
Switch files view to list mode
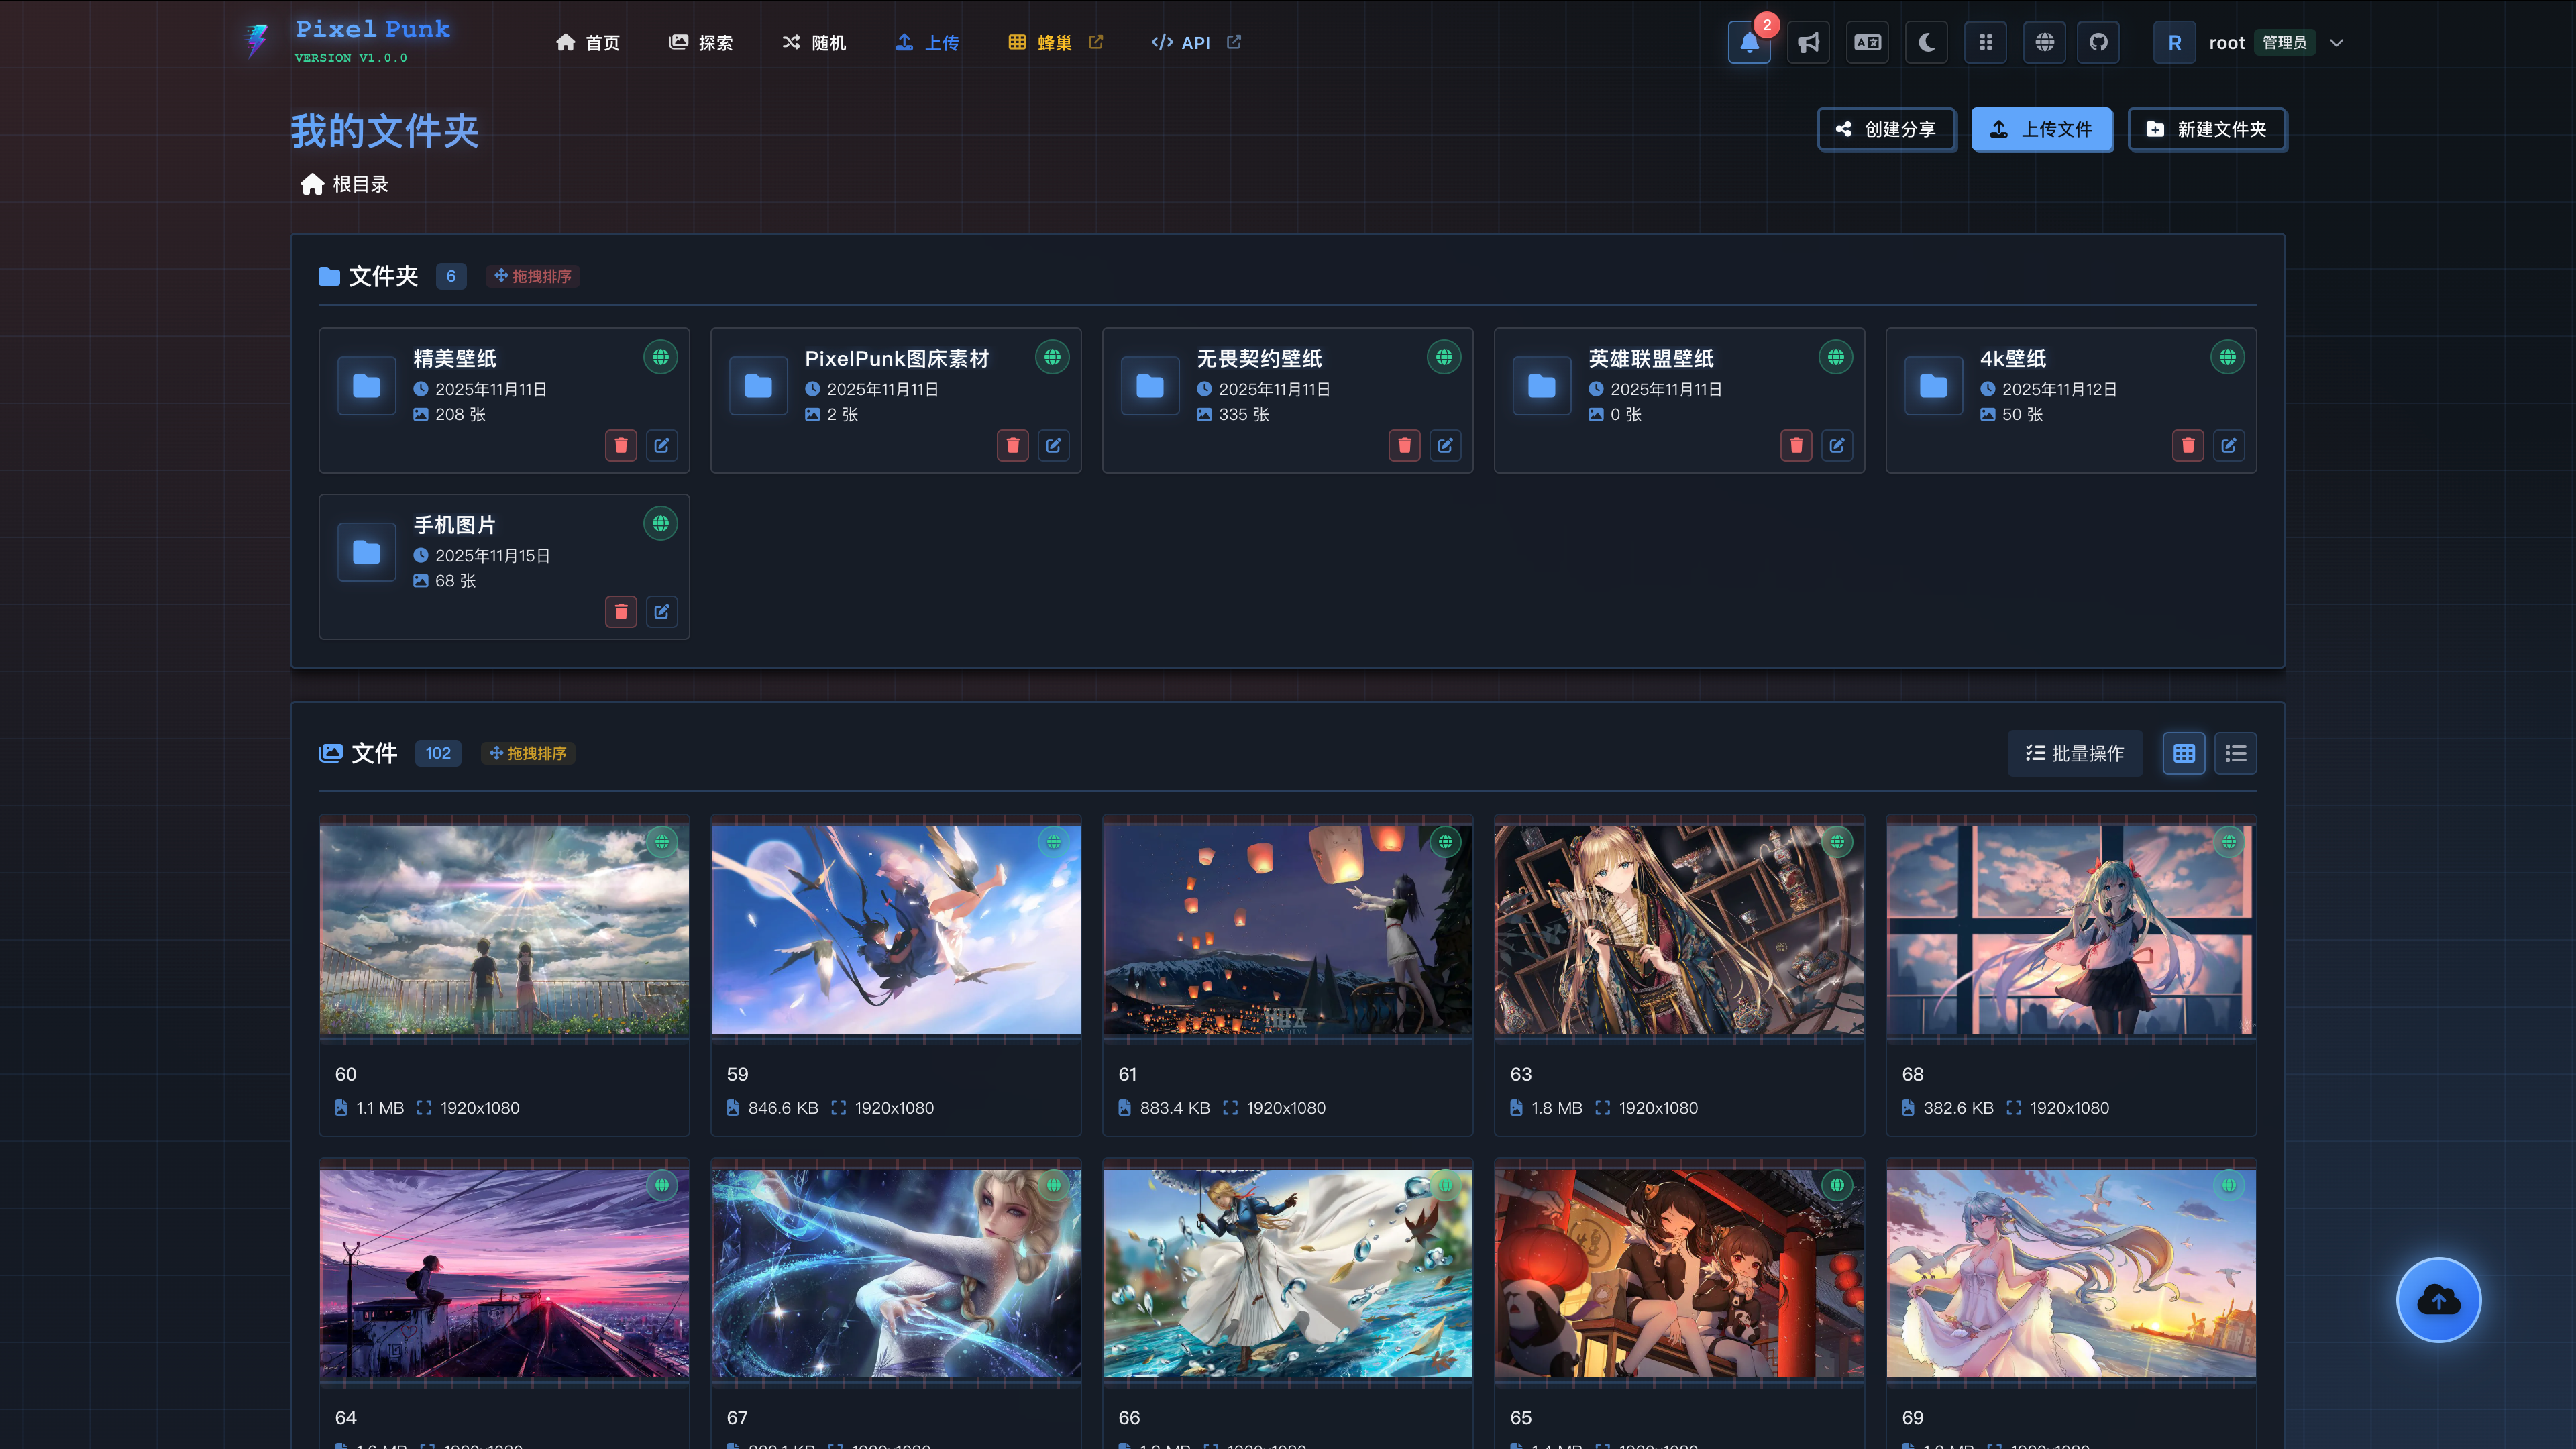(x=2235, y=753)
